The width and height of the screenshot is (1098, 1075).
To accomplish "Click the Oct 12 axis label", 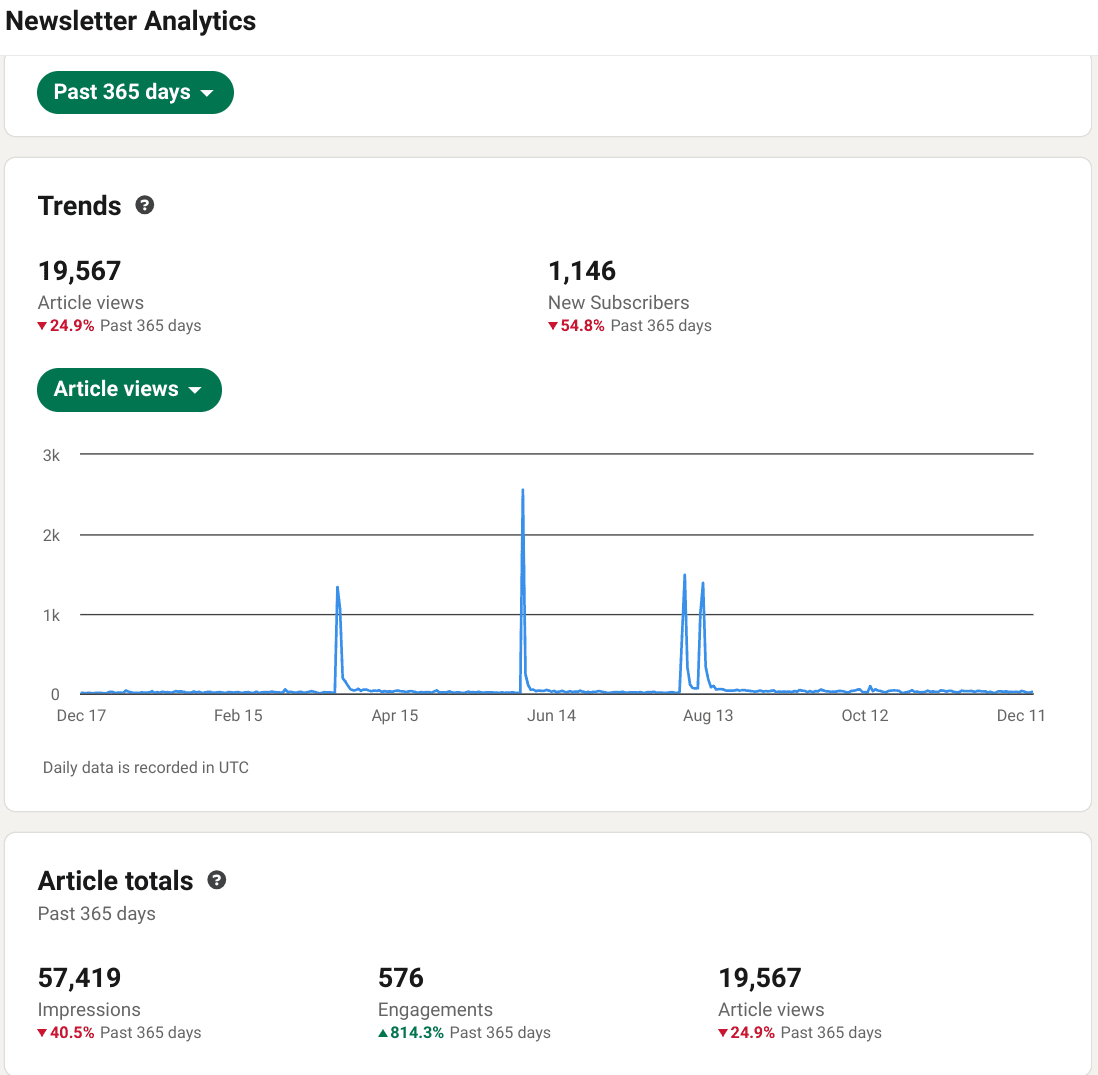I will click(865, 715).
